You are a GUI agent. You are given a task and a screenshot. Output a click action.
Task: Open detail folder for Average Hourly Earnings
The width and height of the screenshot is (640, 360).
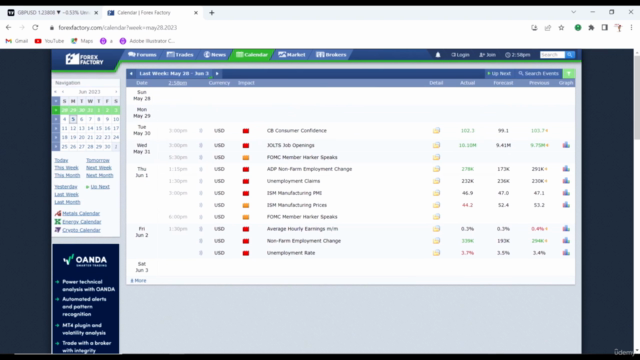pos(436,229)
